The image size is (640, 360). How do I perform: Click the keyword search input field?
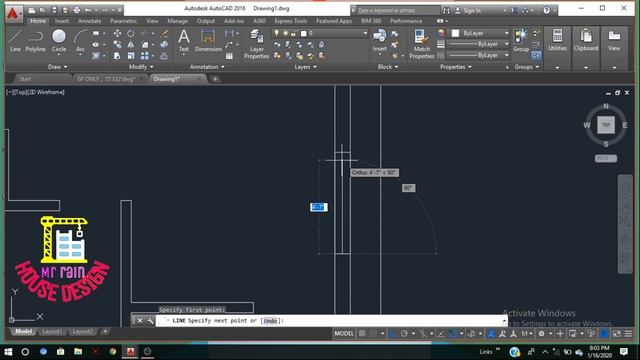(x=398, y=11)
